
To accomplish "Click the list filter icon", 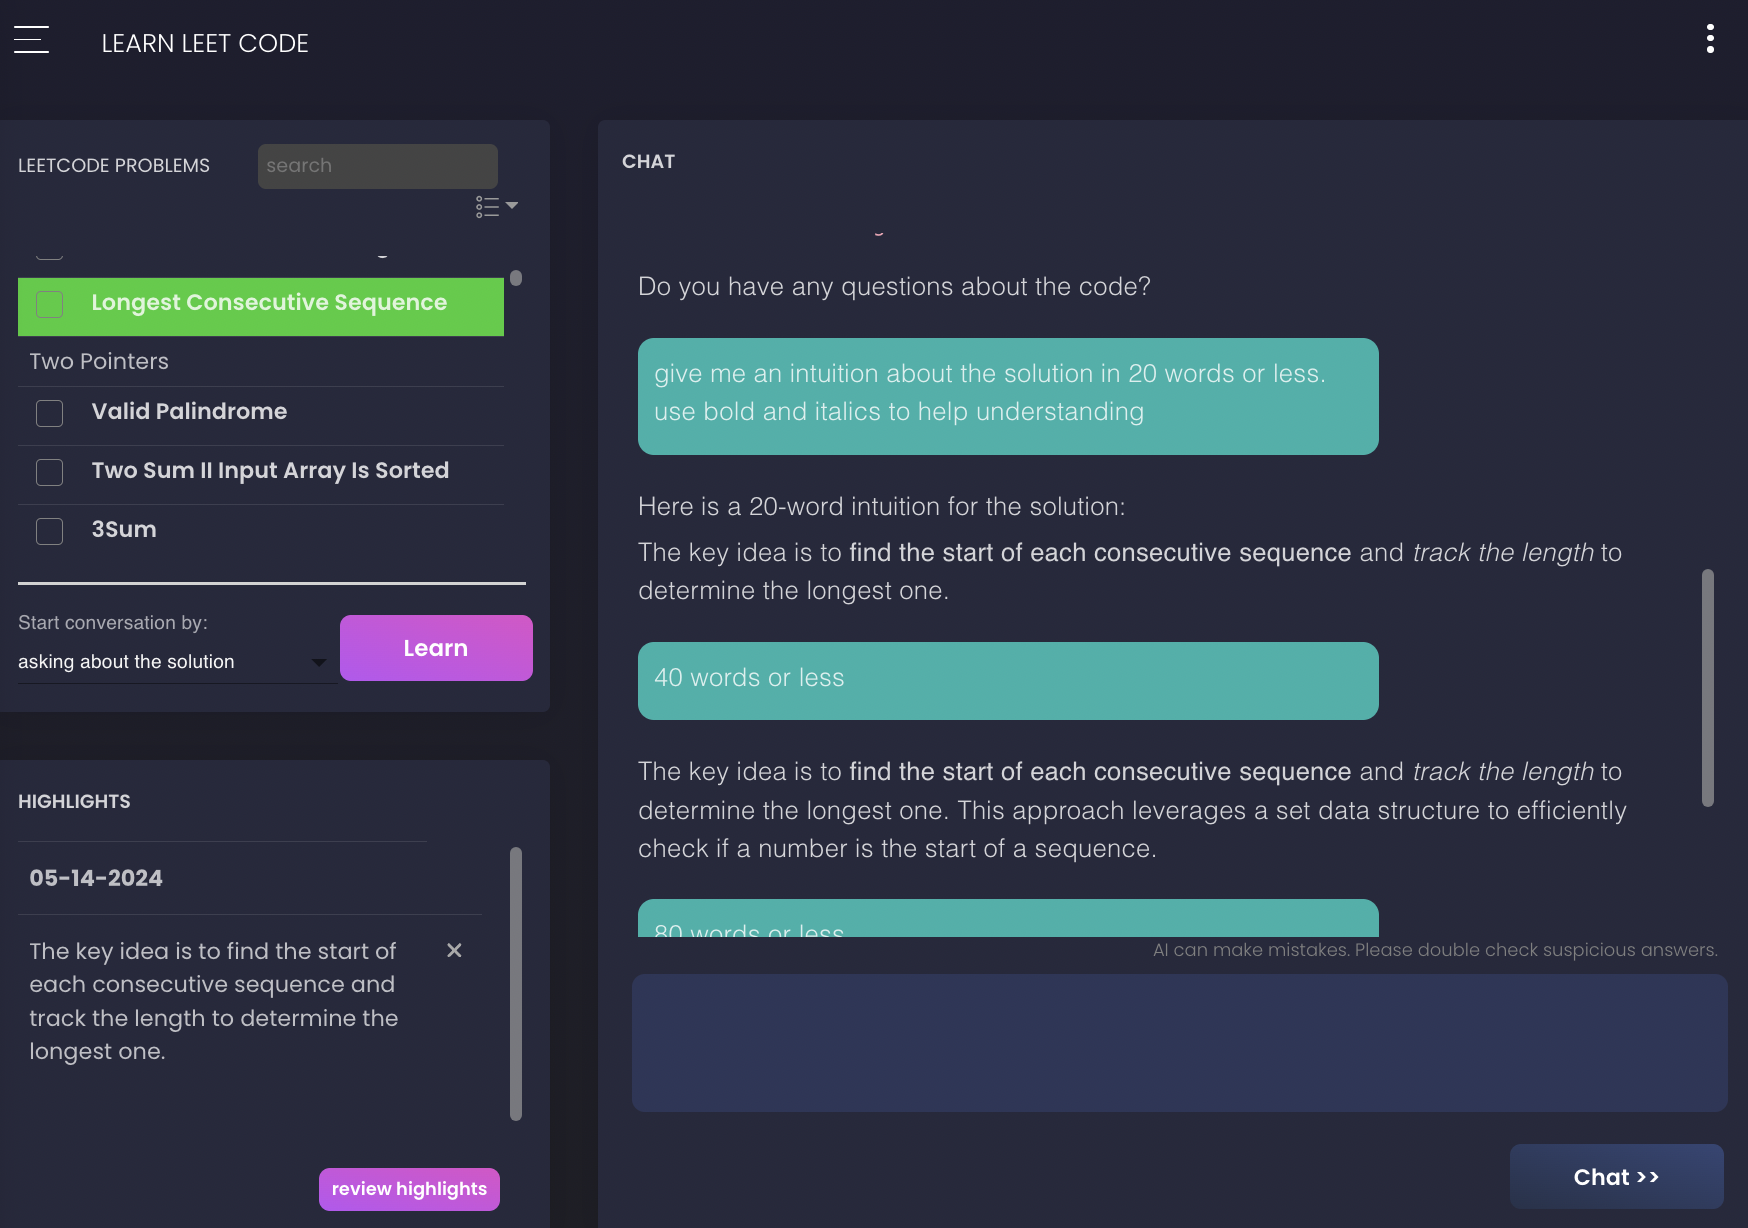I will 487,206.
